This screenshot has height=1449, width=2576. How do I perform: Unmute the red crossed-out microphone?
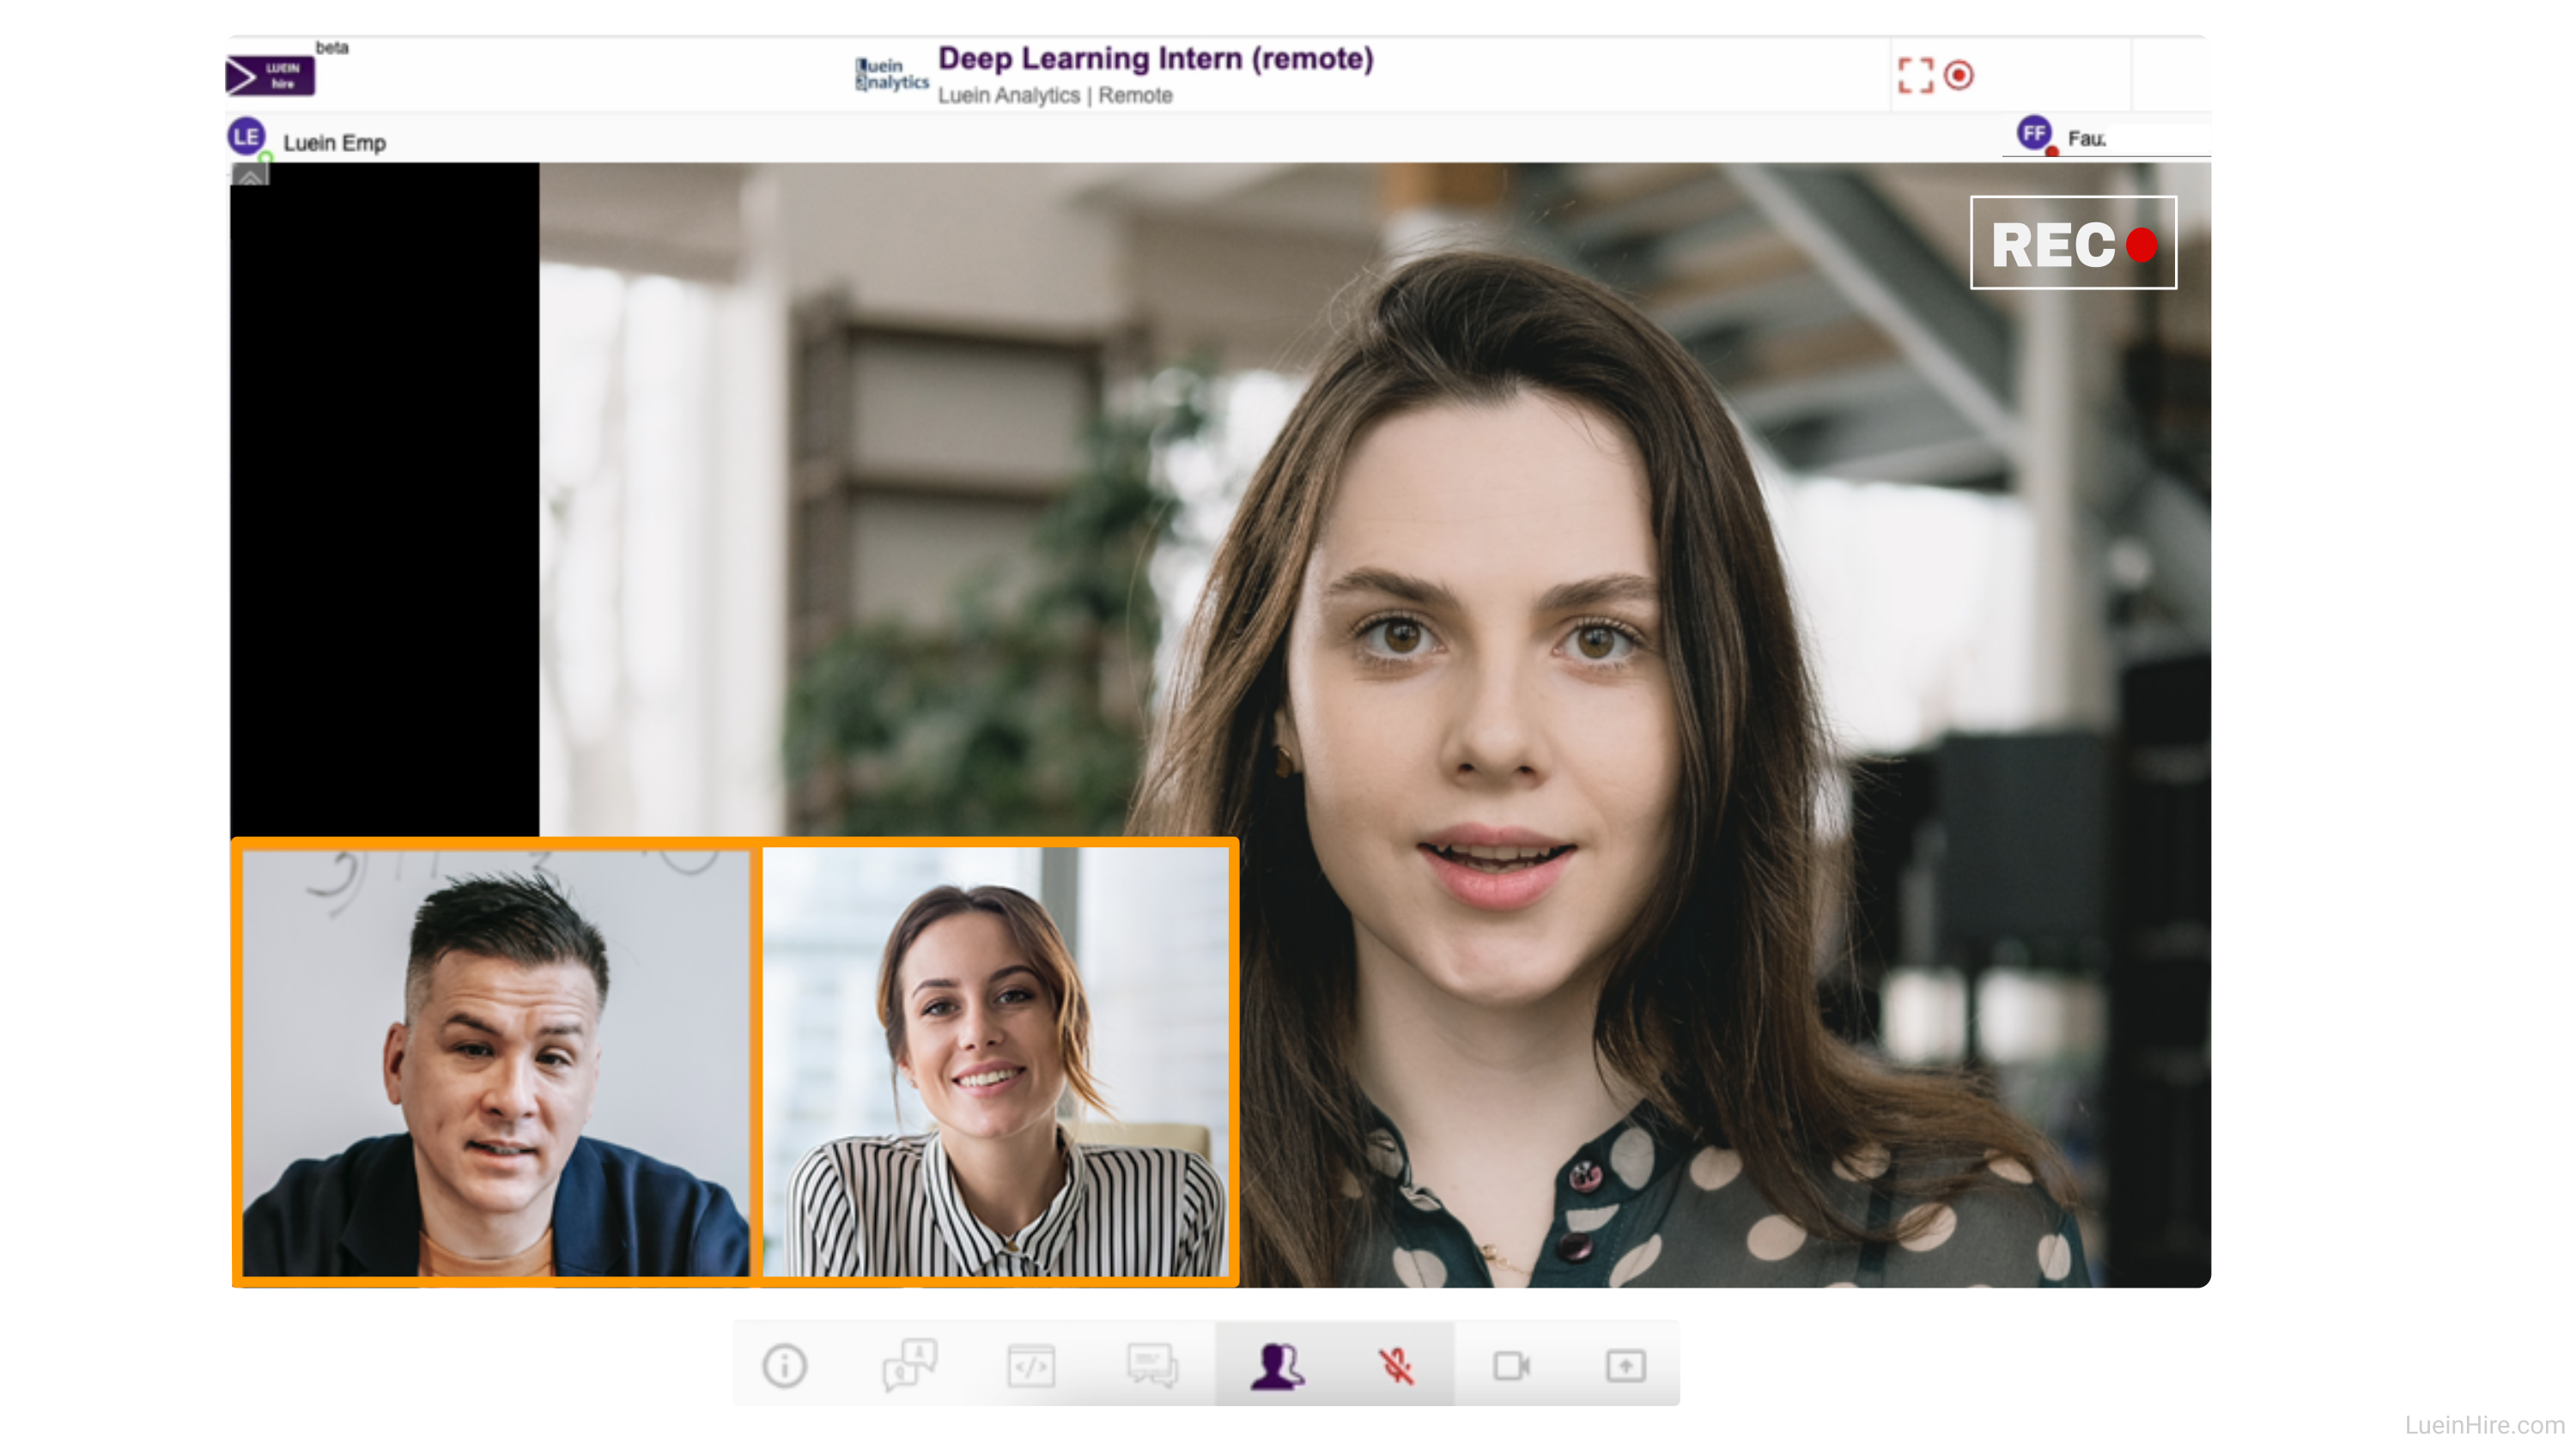1396,1365
